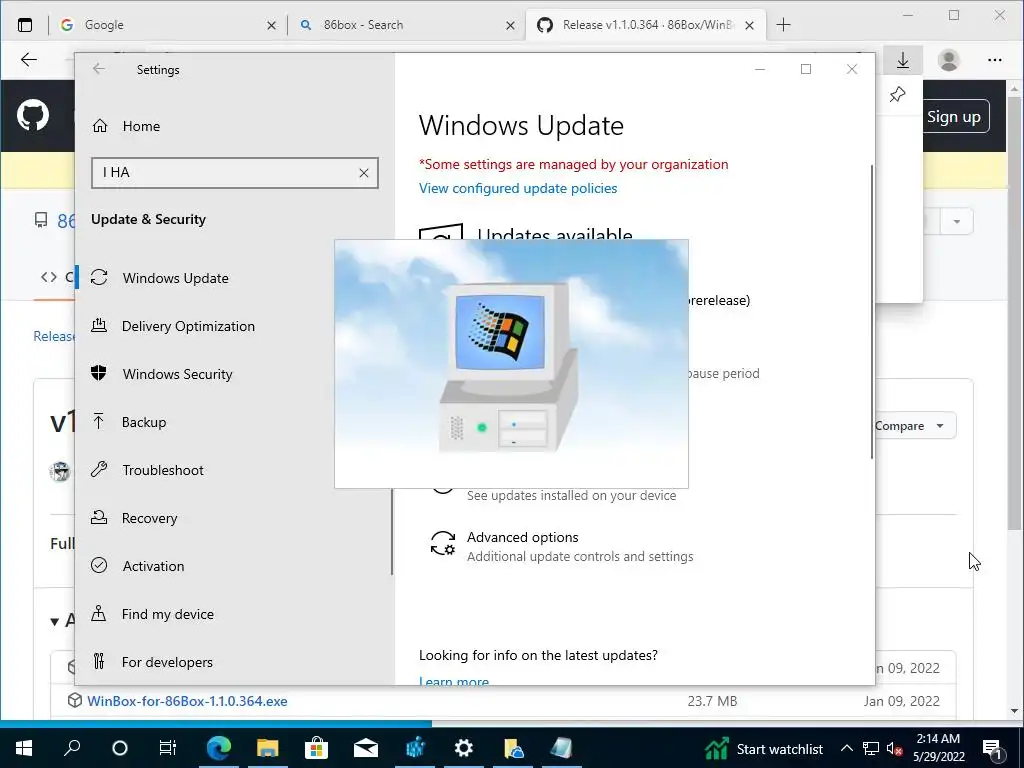Image resolution: width=1024 pixels, height=768 pixels.
Task: Open browser Settings and more menu
Action: tap(995, 60)
